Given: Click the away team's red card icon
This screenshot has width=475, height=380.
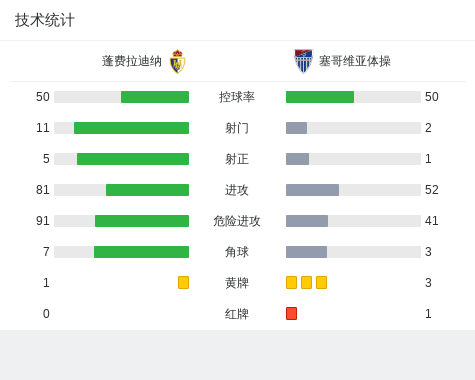Looking at the screenshot, I should click(x=291, y=313).
